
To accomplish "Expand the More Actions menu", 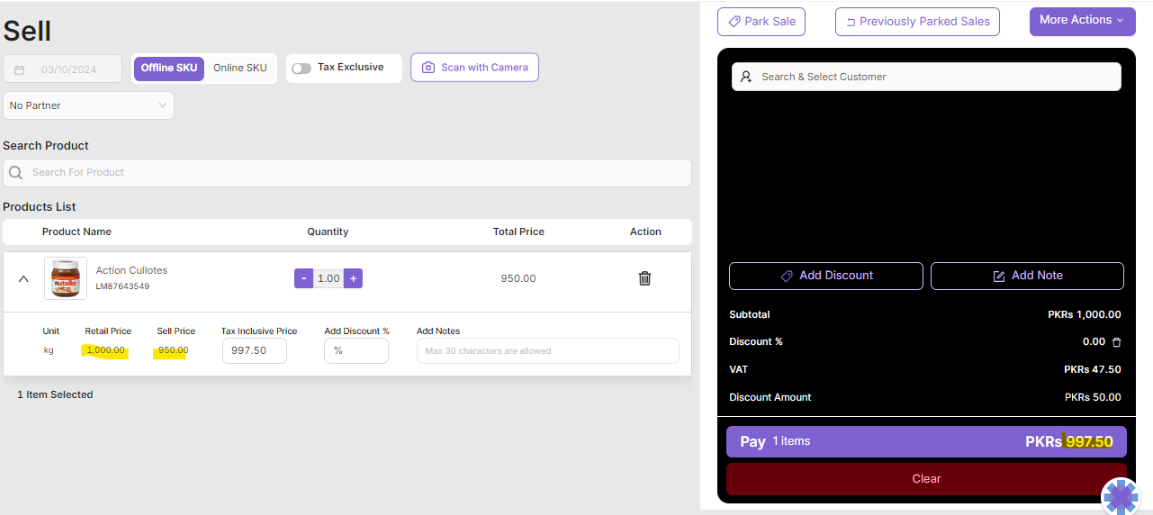I will [x=1082, y=20].
